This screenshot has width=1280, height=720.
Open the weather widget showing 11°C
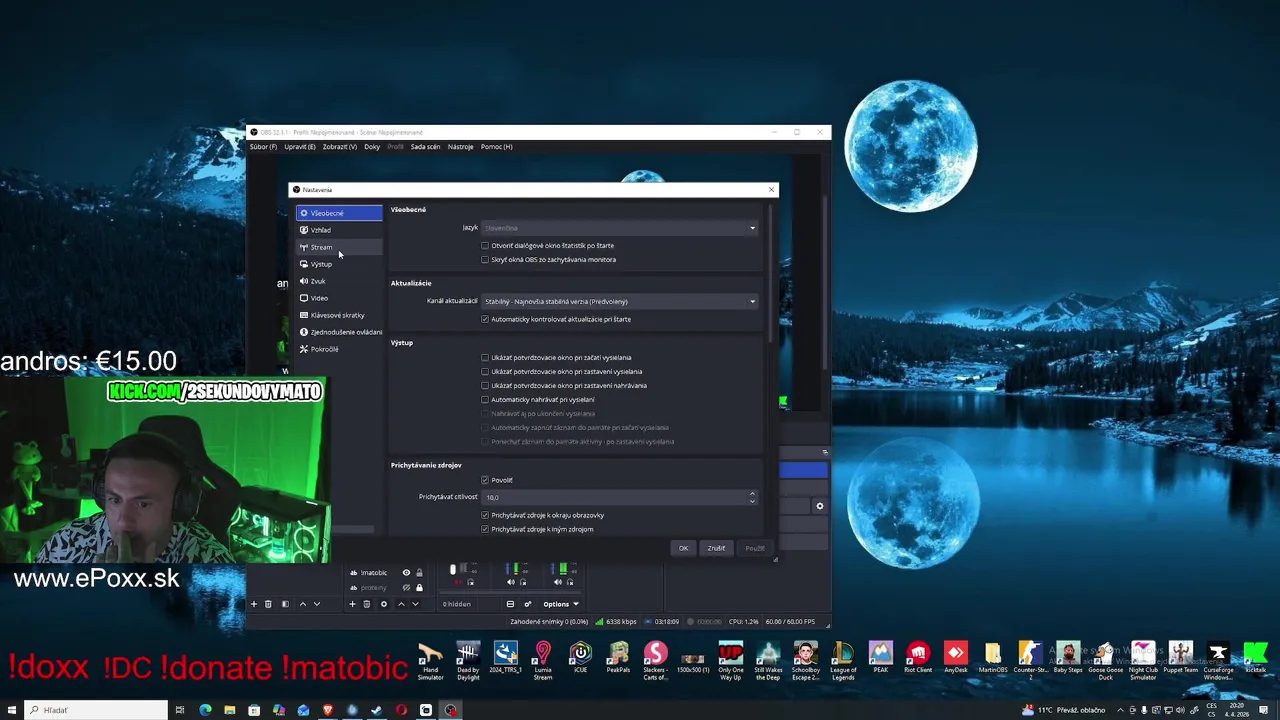pyautogui.click(x=1064, y=710)
